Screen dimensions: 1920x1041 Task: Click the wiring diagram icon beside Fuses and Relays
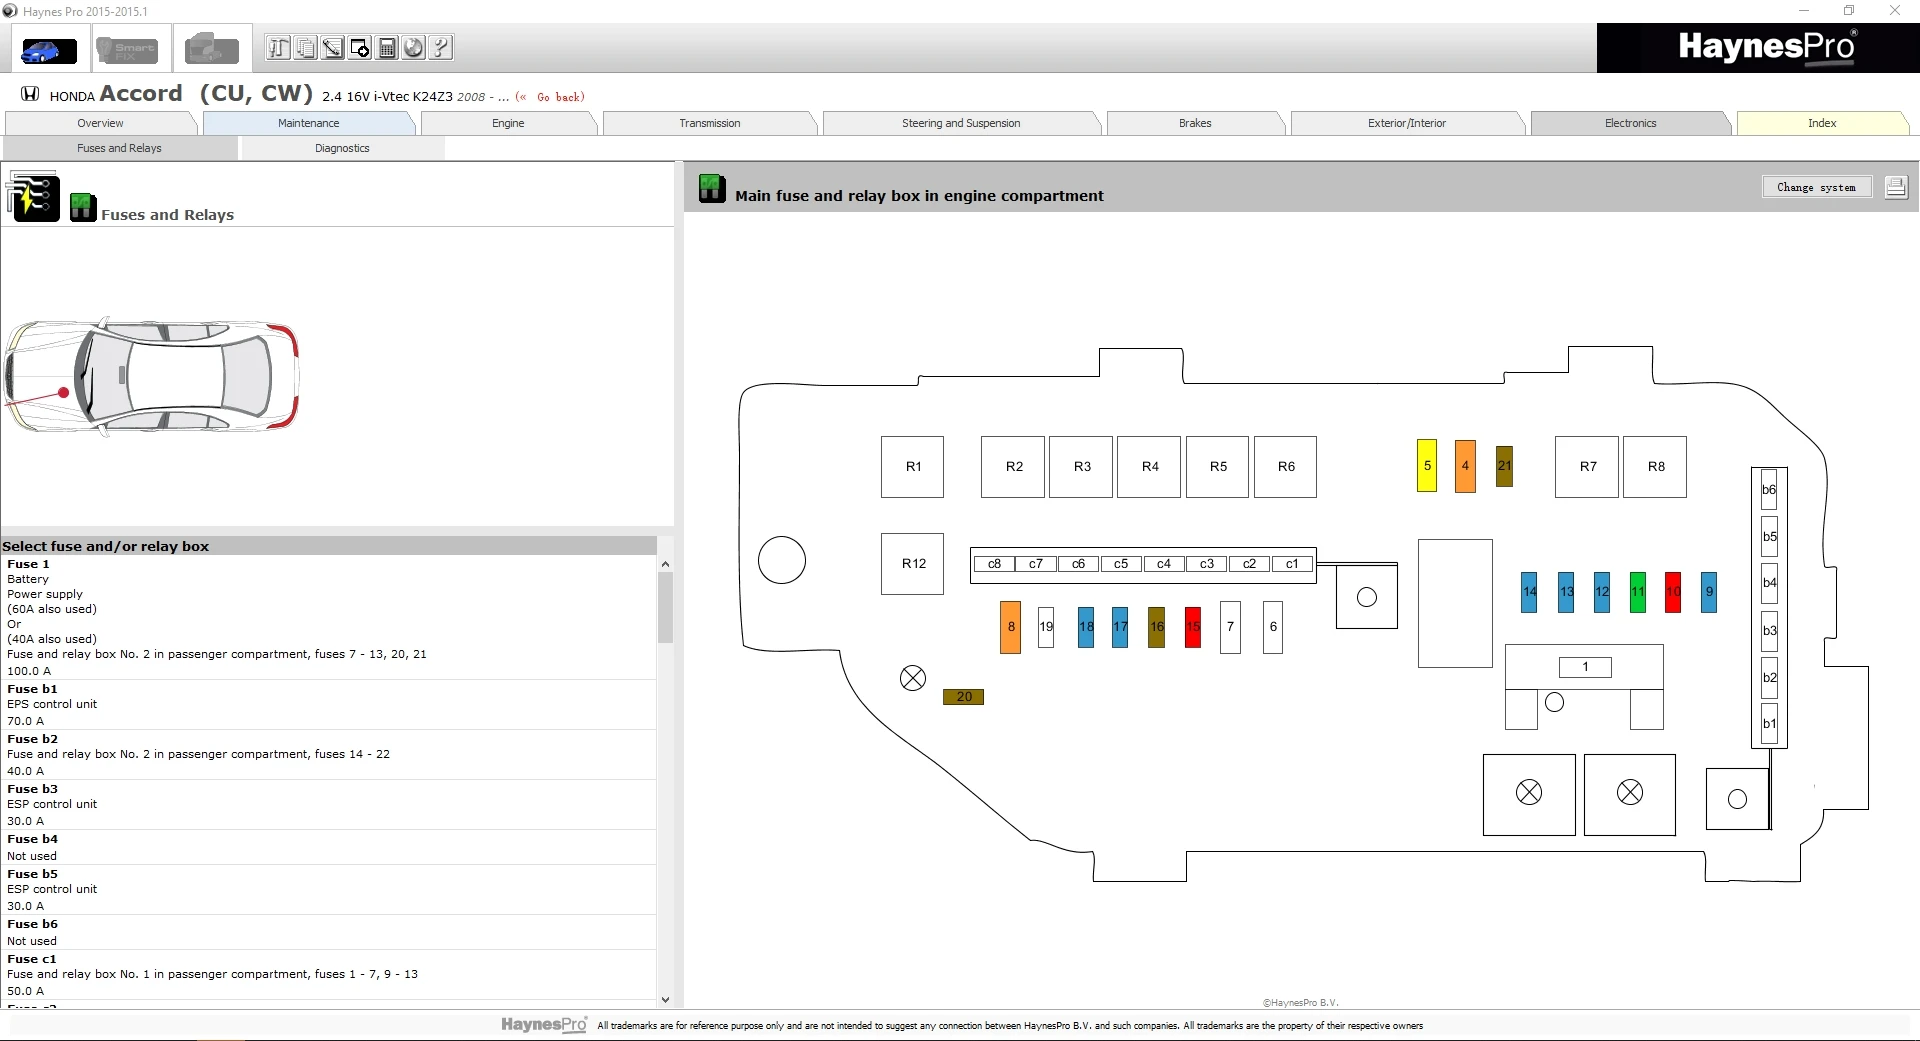[x=33, y=196]
